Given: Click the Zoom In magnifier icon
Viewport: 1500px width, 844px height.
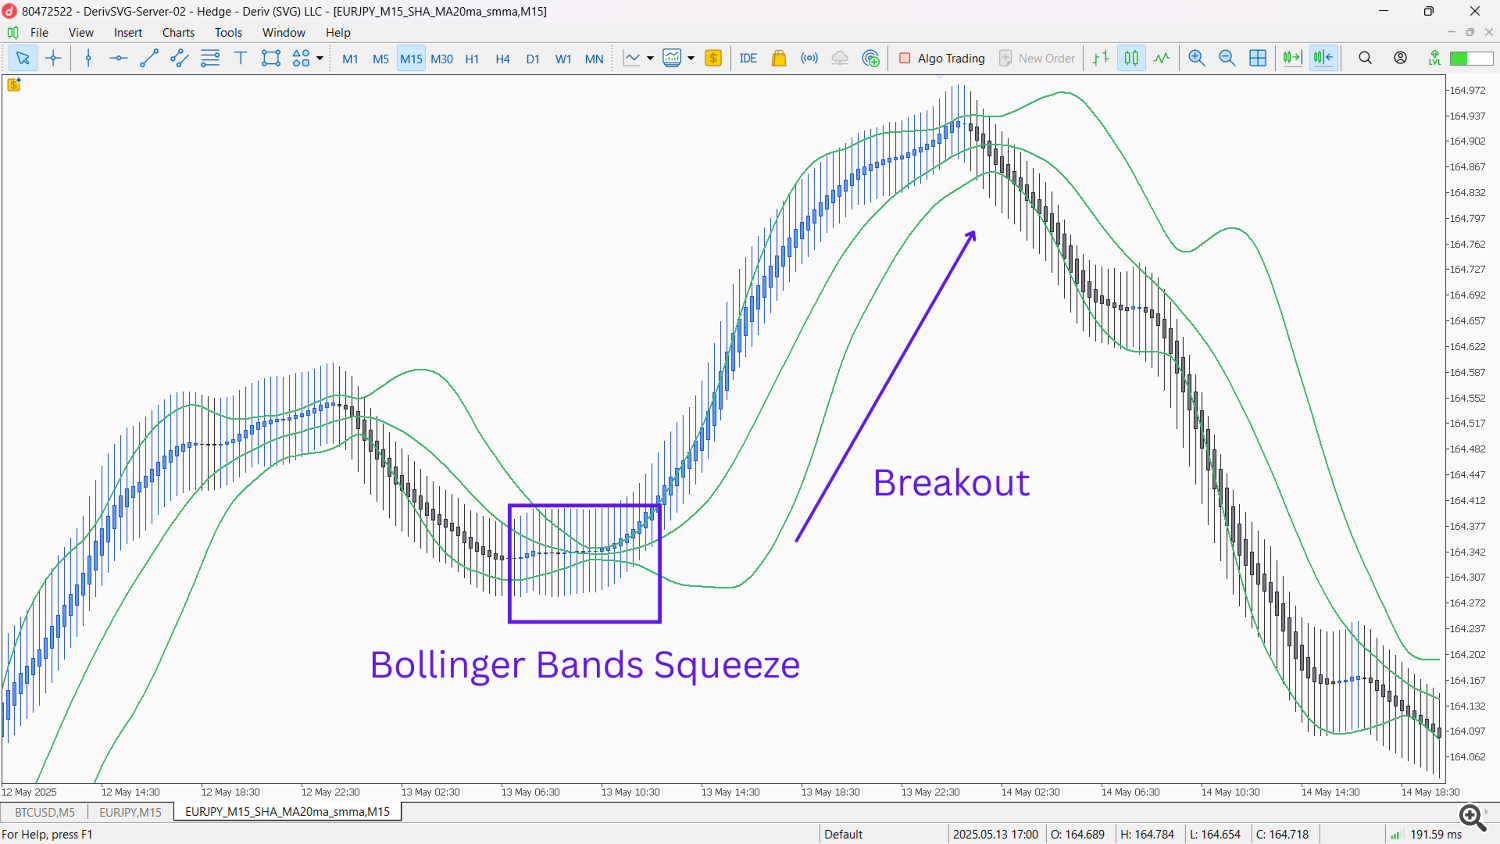Looking at the screenshot, I should click(1196, 58).
